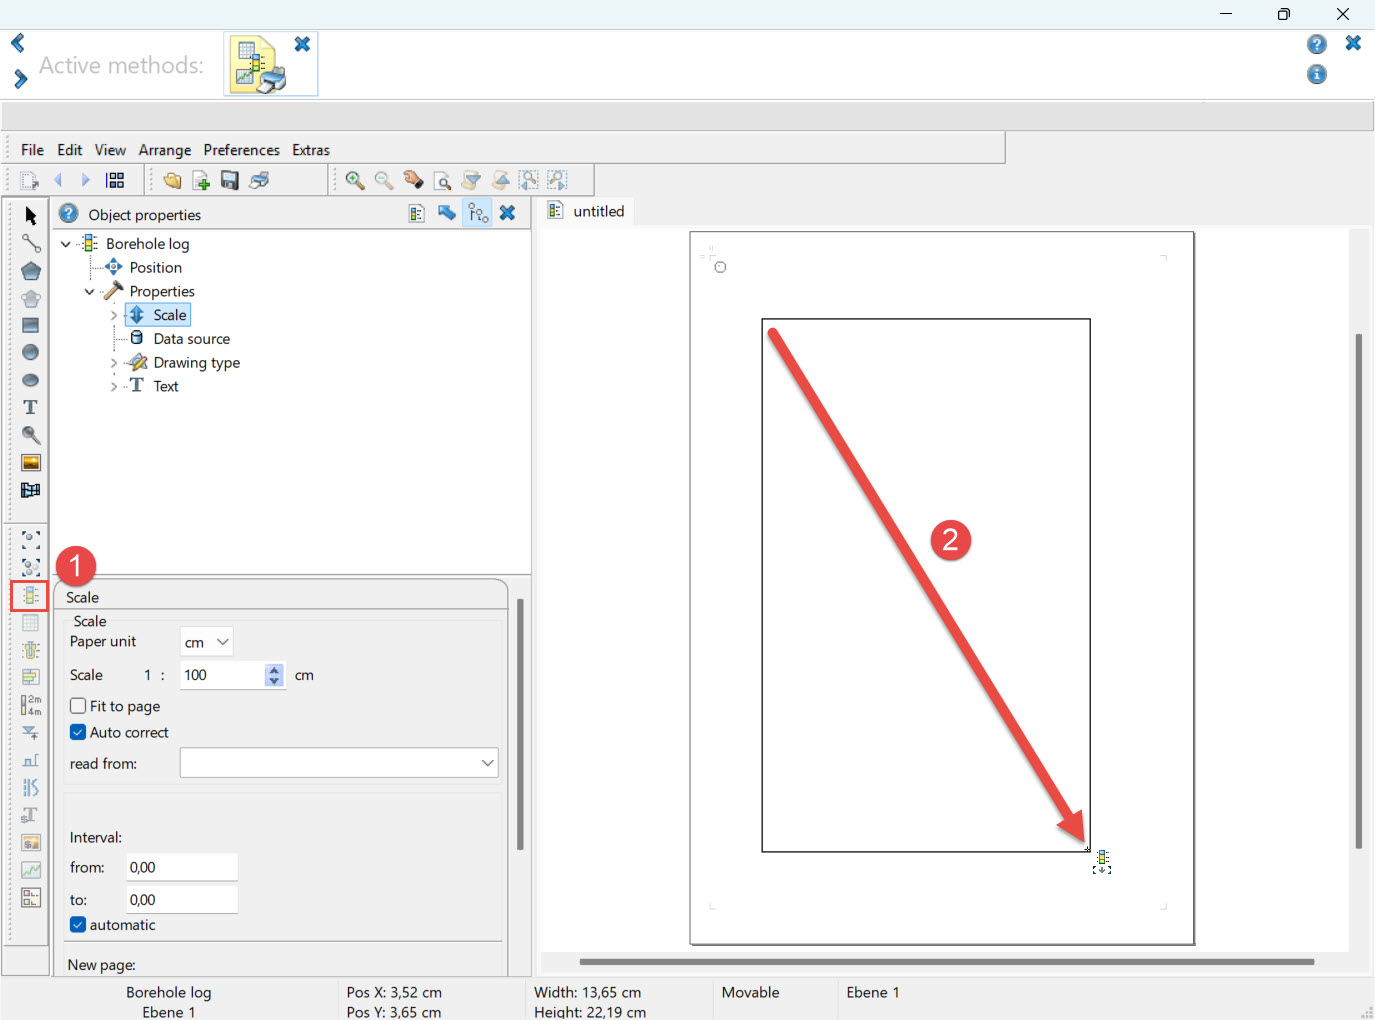Switch to the untitled document tab
Image resolution: width=1375 pixels, height=1020 pixels.
598,212
